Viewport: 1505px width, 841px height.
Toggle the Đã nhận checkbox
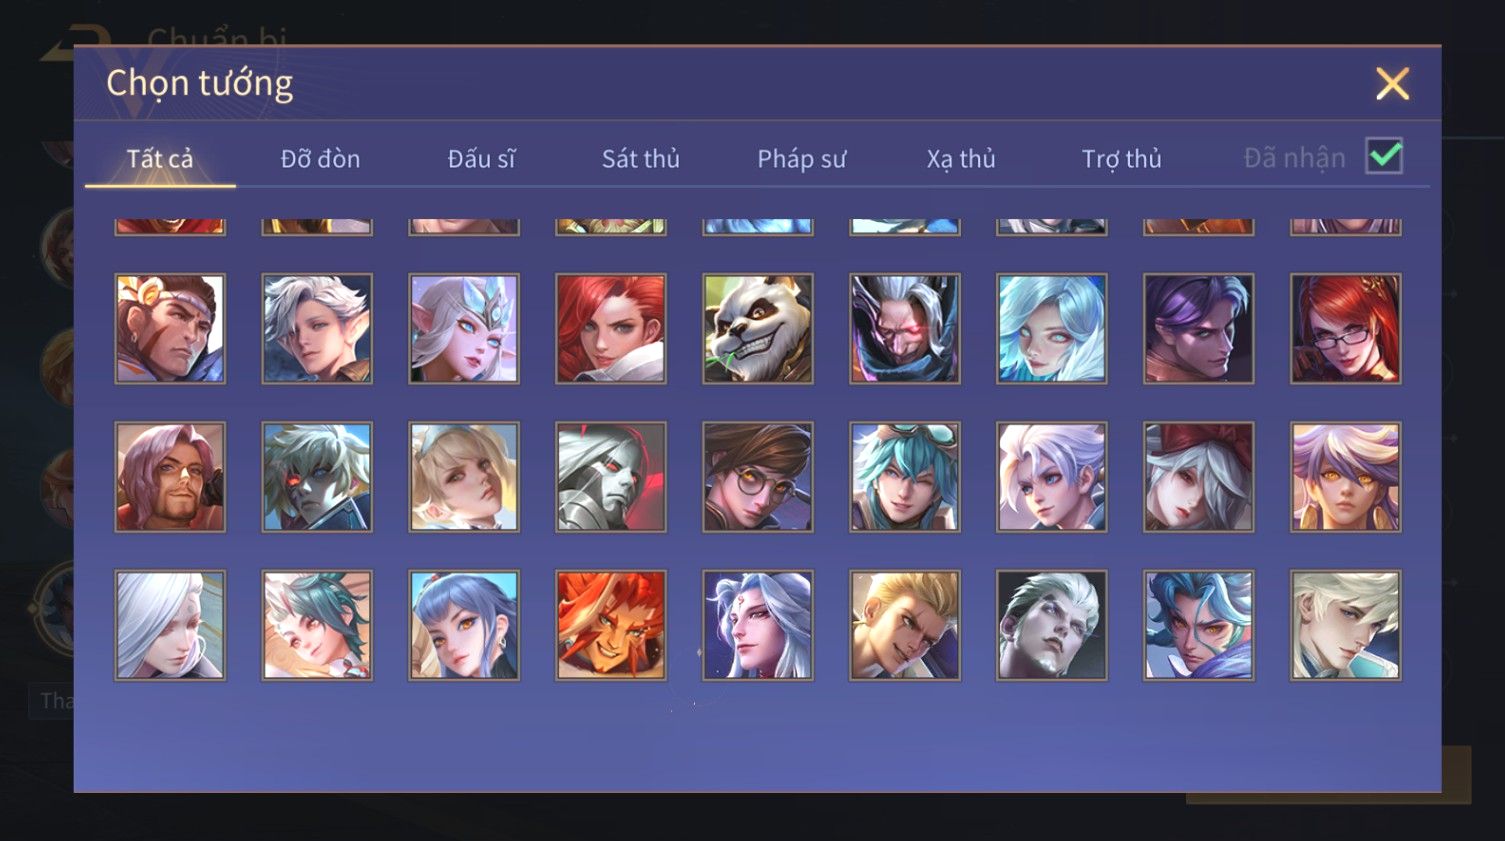pos(1384,156)
